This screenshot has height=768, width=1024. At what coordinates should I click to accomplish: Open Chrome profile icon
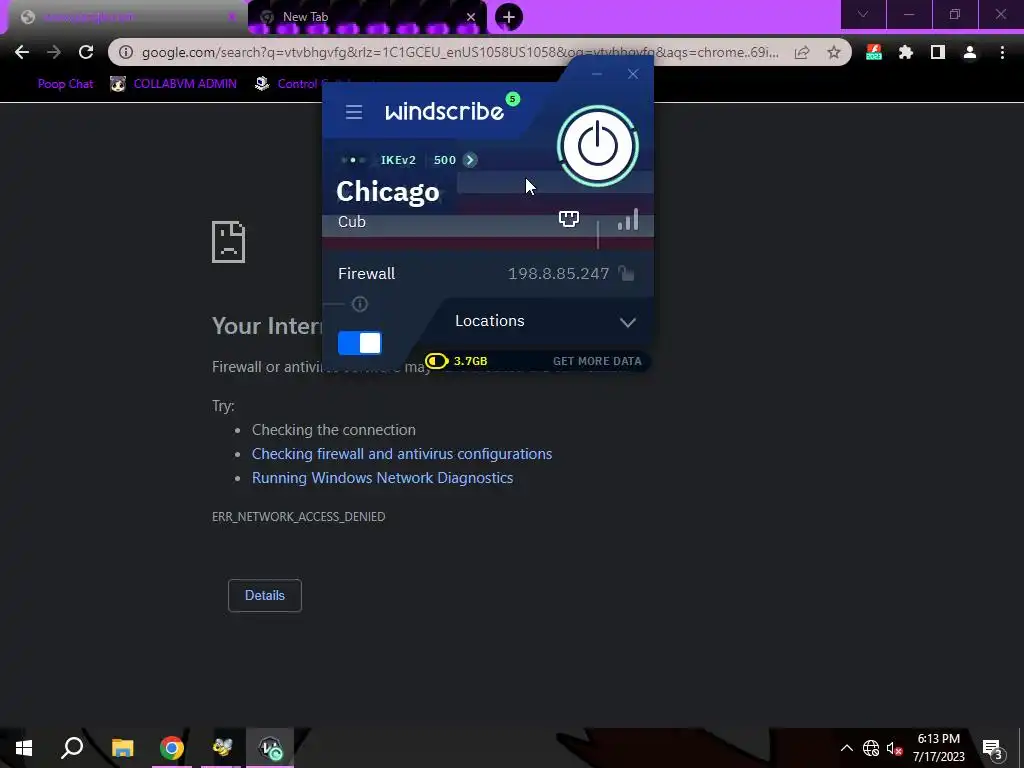(x=970, y=52)
